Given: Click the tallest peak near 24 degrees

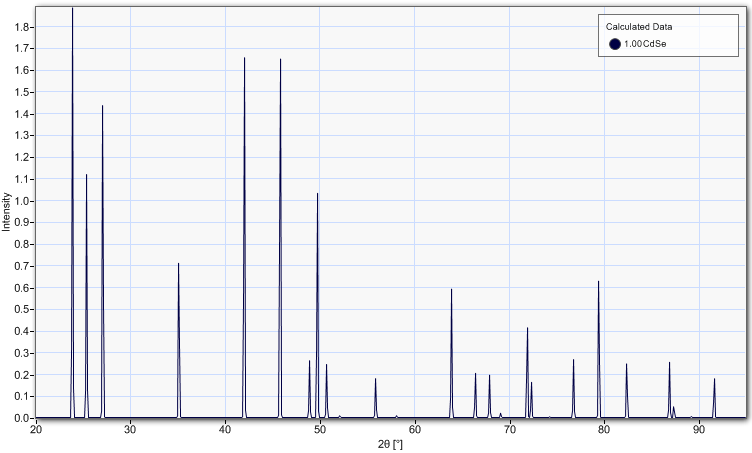Looking at the screenshot, I should (x=73, y=10).
